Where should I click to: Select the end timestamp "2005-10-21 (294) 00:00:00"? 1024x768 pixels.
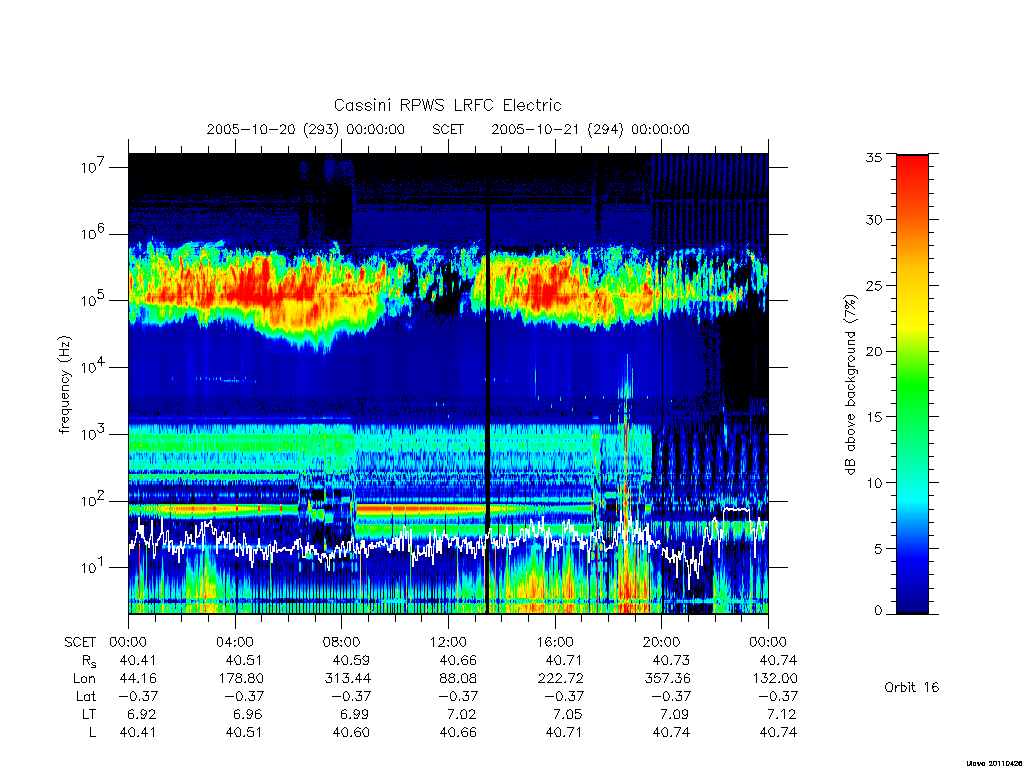click(590, 129)
